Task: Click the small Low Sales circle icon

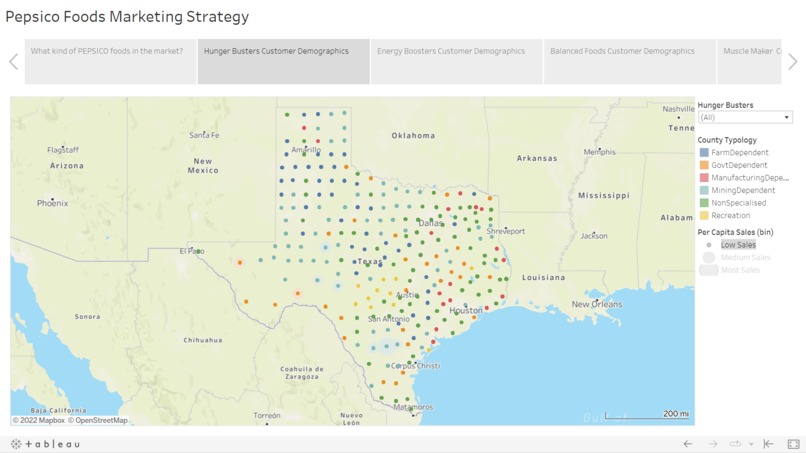Action: tap(709, 245)
